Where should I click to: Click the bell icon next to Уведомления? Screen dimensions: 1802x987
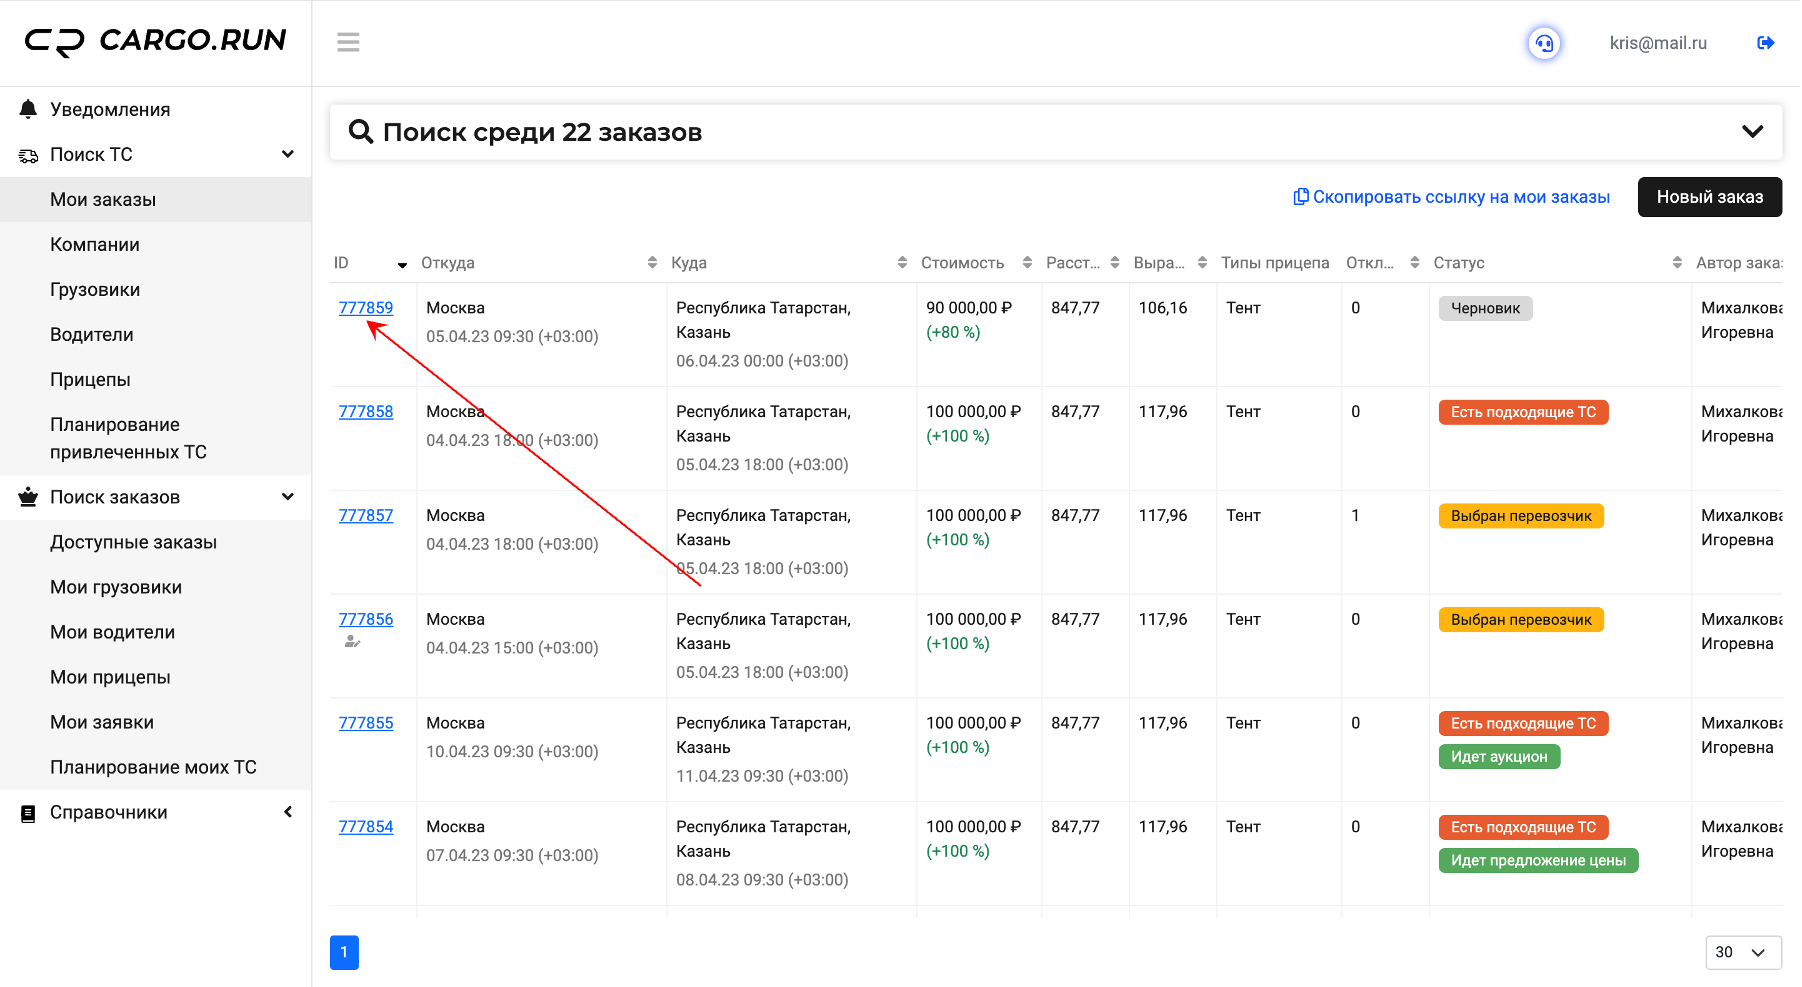click(x=28, y=109)
